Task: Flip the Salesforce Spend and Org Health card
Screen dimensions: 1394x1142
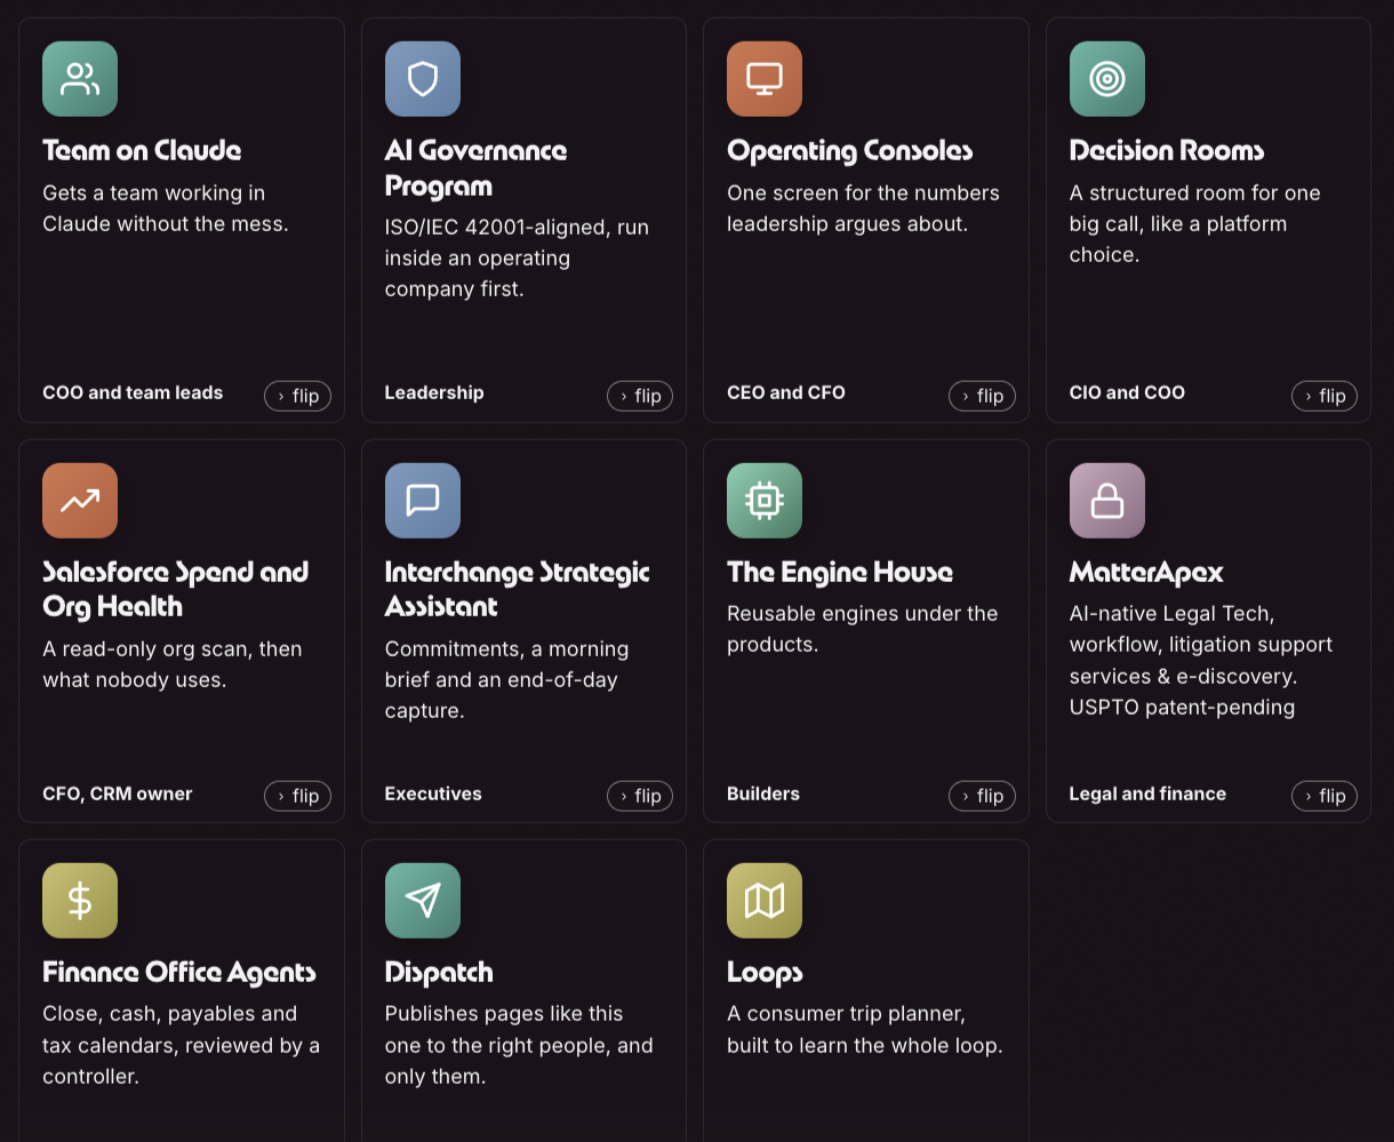Action: [x=298, y=796]
